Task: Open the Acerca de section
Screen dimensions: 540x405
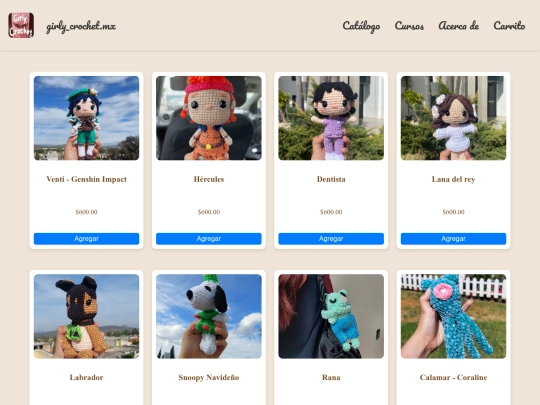Action: point(458,26)
